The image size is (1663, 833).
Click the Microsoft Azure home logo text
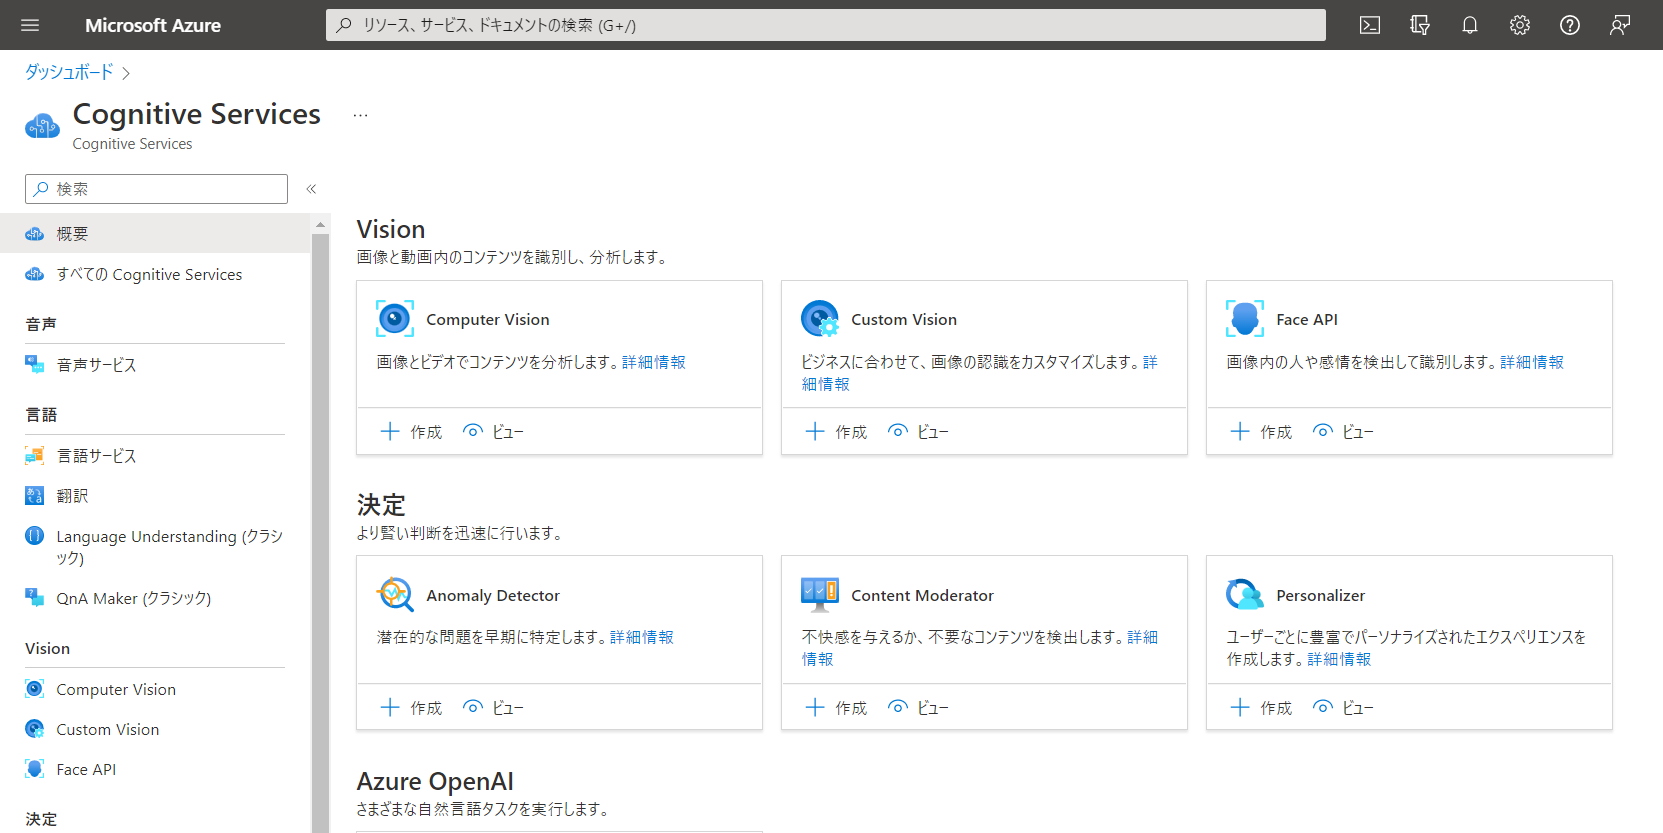point(153,25)
